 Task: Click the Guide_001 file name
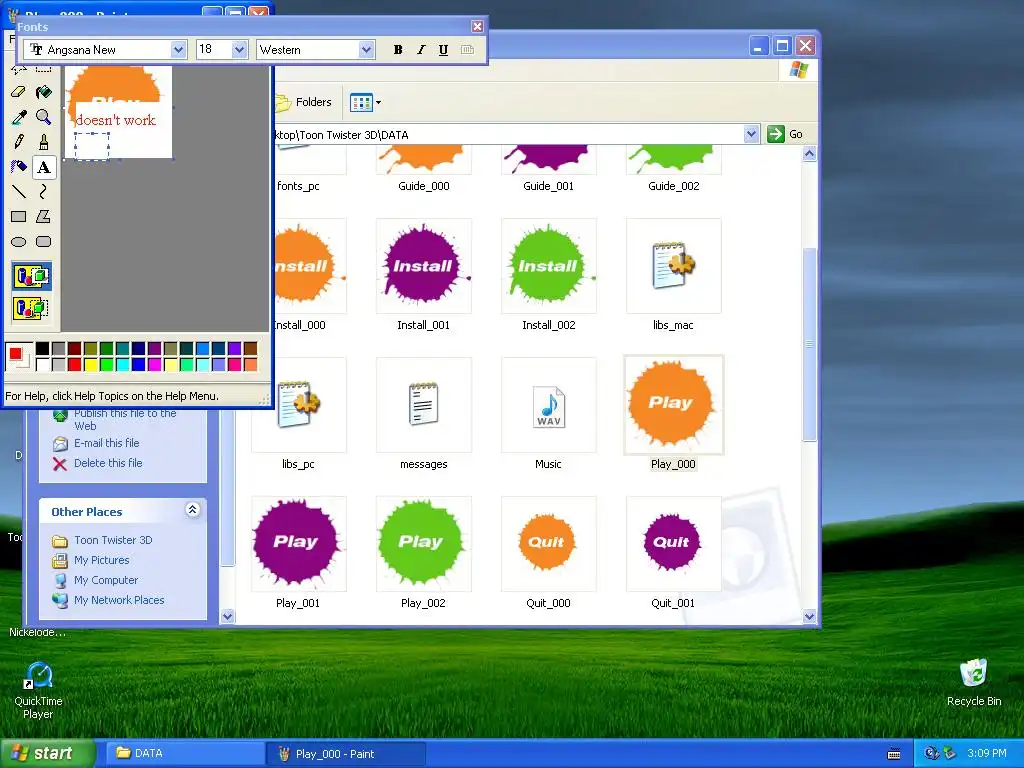pyautogui.click(x=549, y=186)
